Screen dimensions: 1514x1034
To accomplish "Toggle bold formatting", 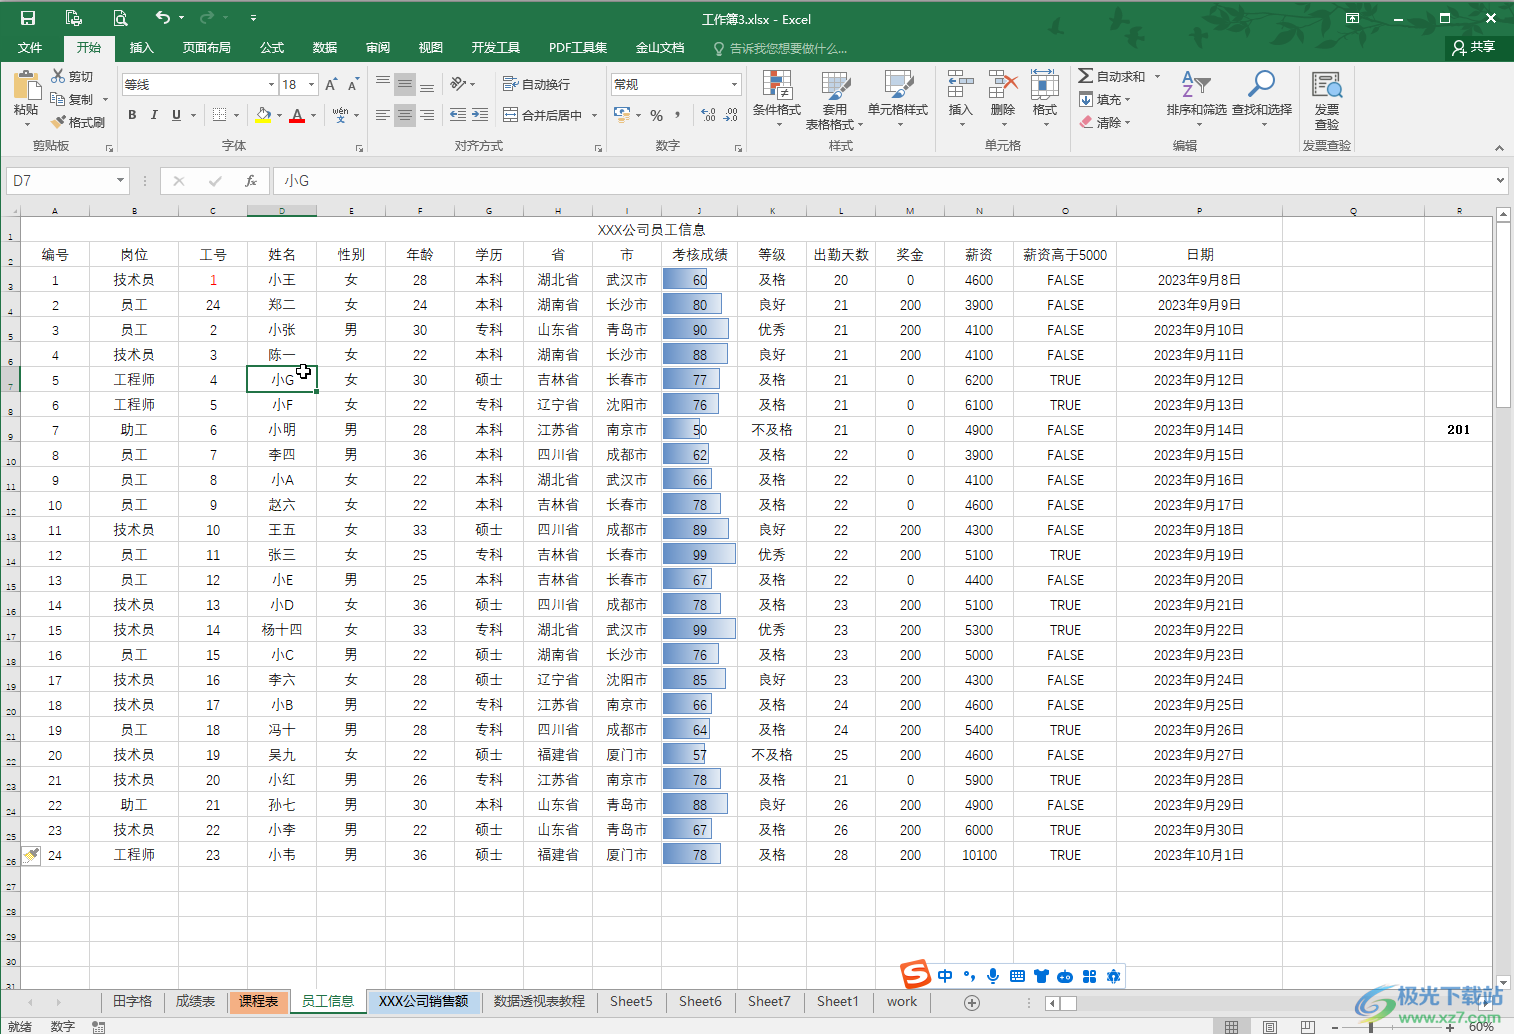I will point(132,115).
